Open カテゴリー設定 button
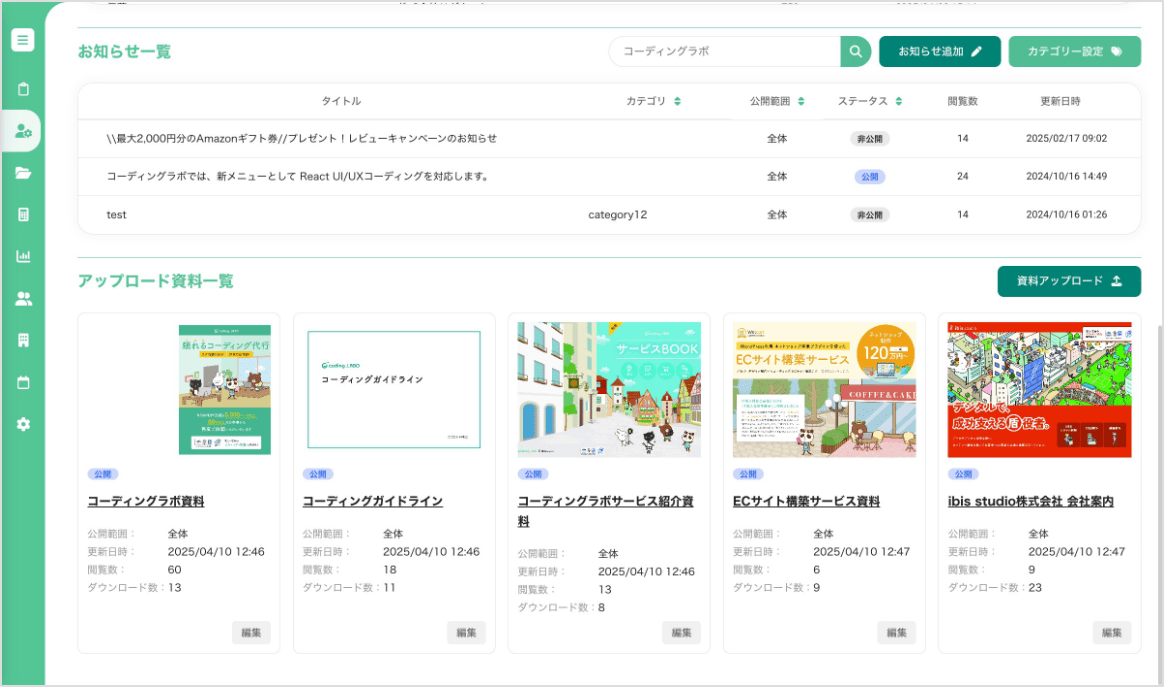Image resolution: width=1164 pixels, height=687 pixels. (1074, 51)
